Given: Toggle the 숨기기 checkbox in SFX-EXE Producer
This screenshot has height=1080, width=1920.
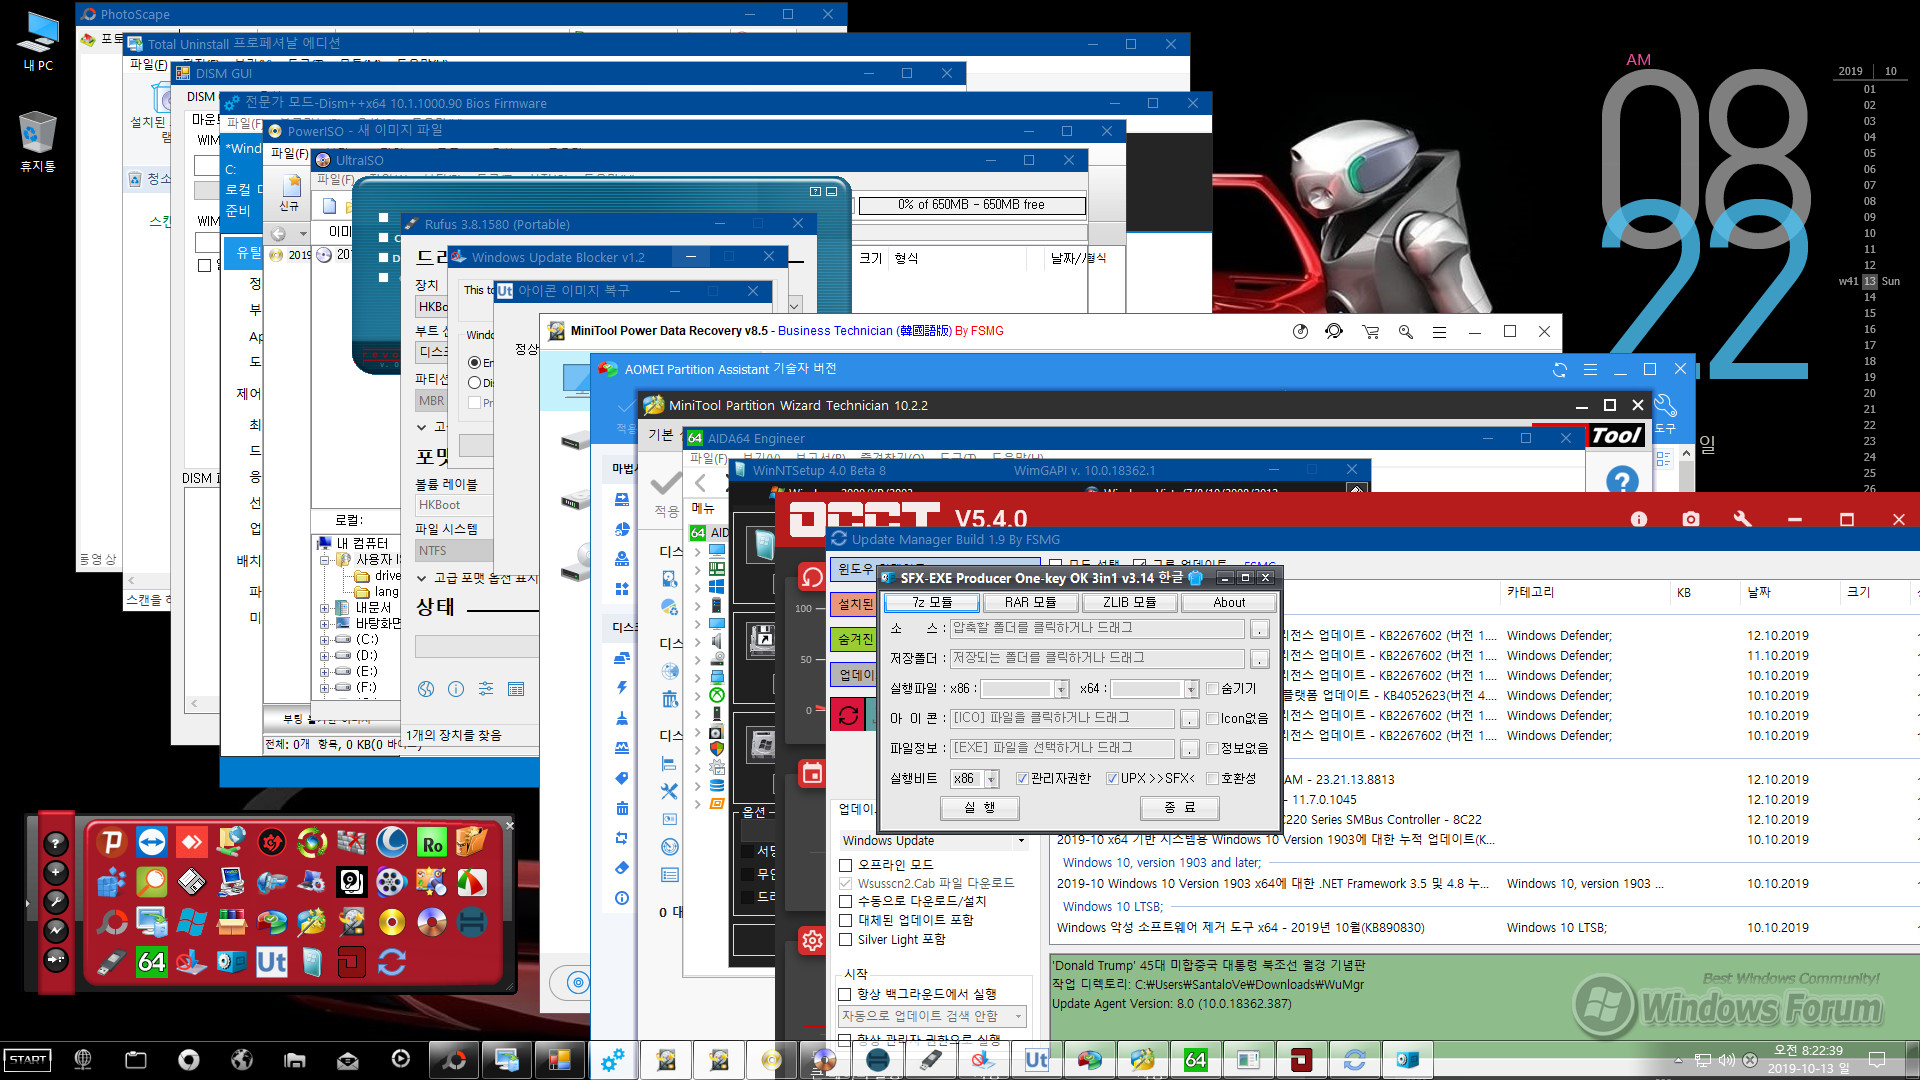Looking at the screenshot, I should [x=1212, y=689].
